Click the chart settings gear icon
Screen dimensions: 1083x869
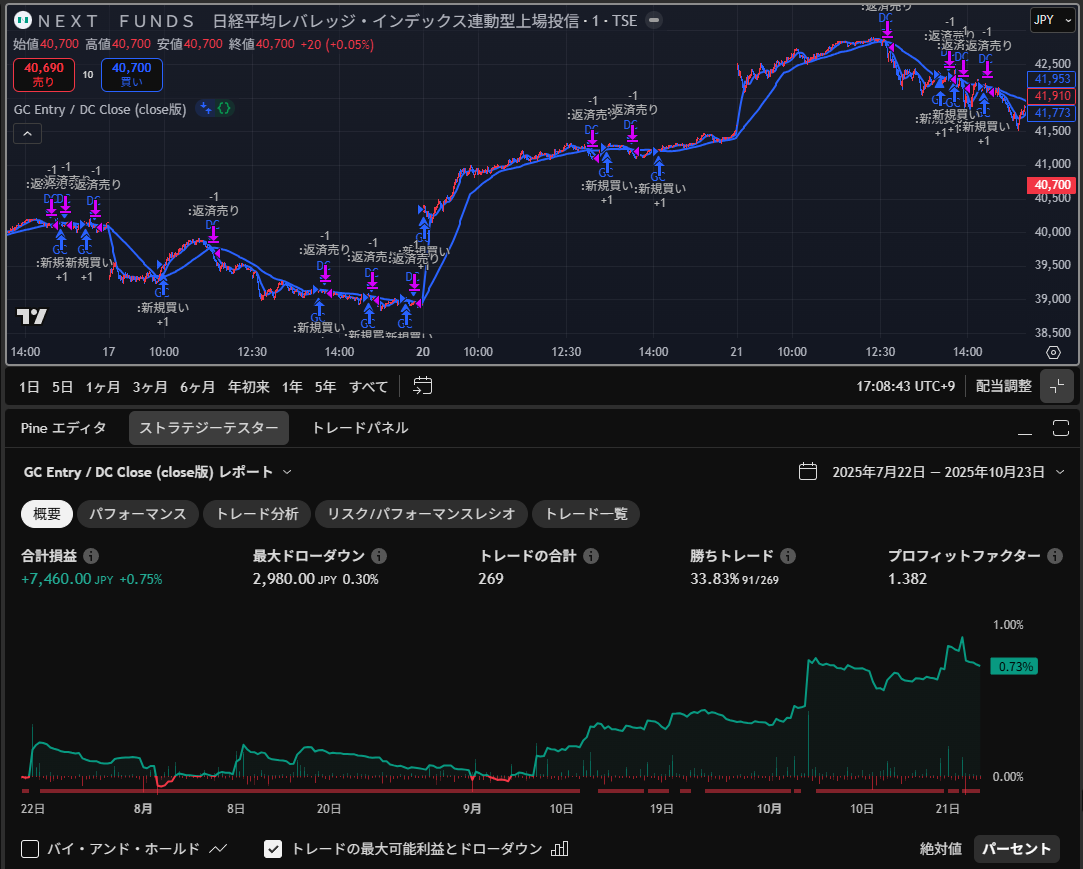click(x=1053, y=353)
